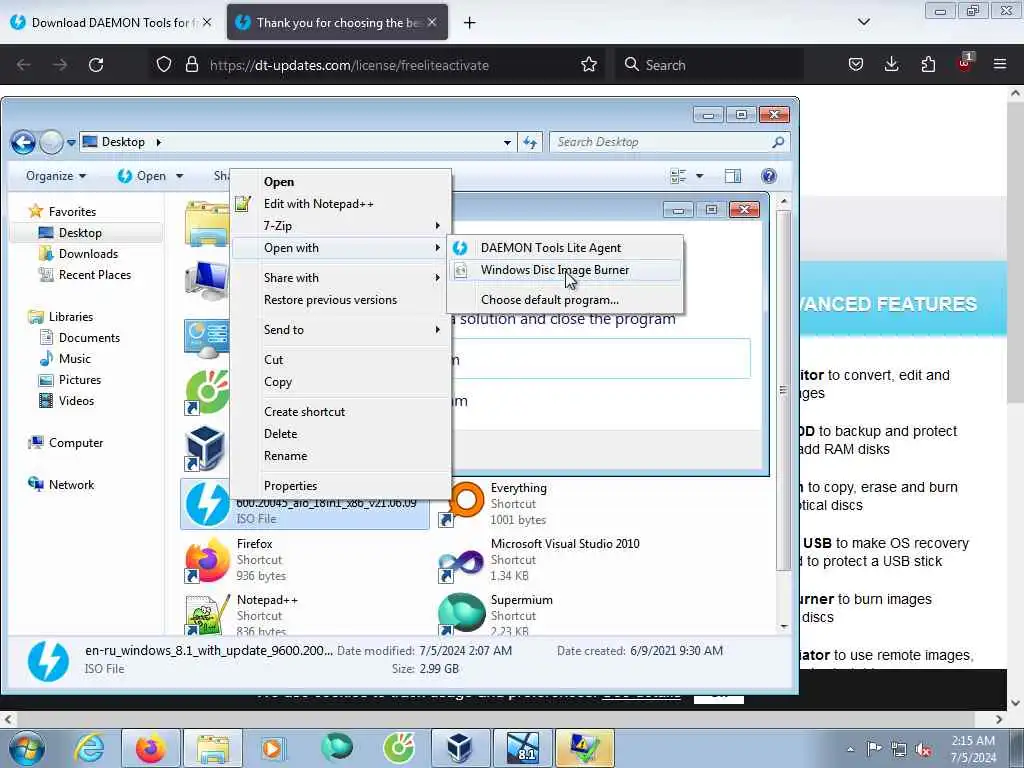The image size is (1024, 768).
Task: Click the Everything shortcut icon
Action: click(x=463, y=504)
